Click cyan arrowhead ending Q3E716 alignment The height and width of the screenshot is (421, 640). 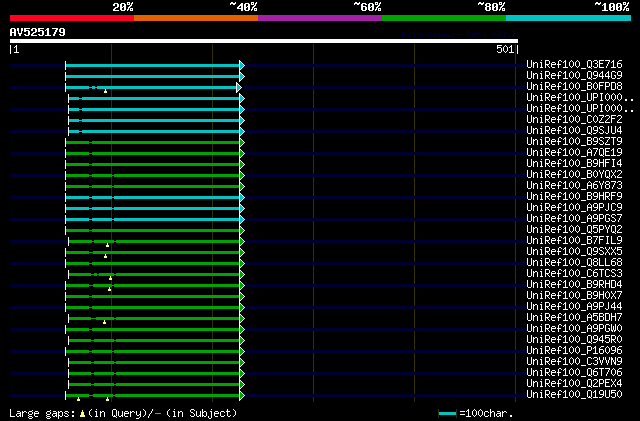point(242,65)
